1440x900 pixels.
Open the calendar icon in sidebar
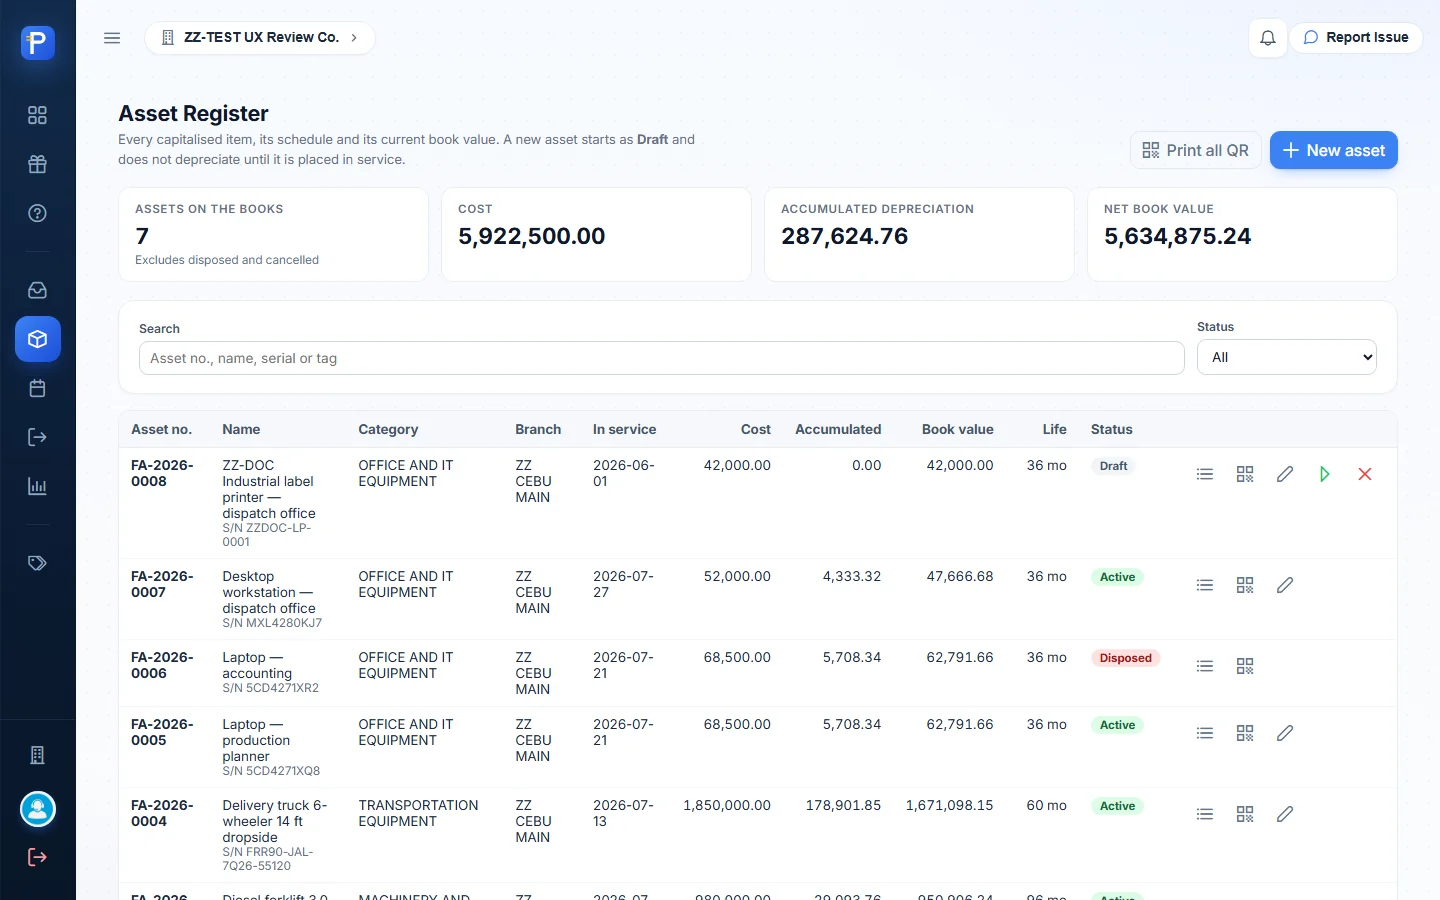(x=37, y=388)
